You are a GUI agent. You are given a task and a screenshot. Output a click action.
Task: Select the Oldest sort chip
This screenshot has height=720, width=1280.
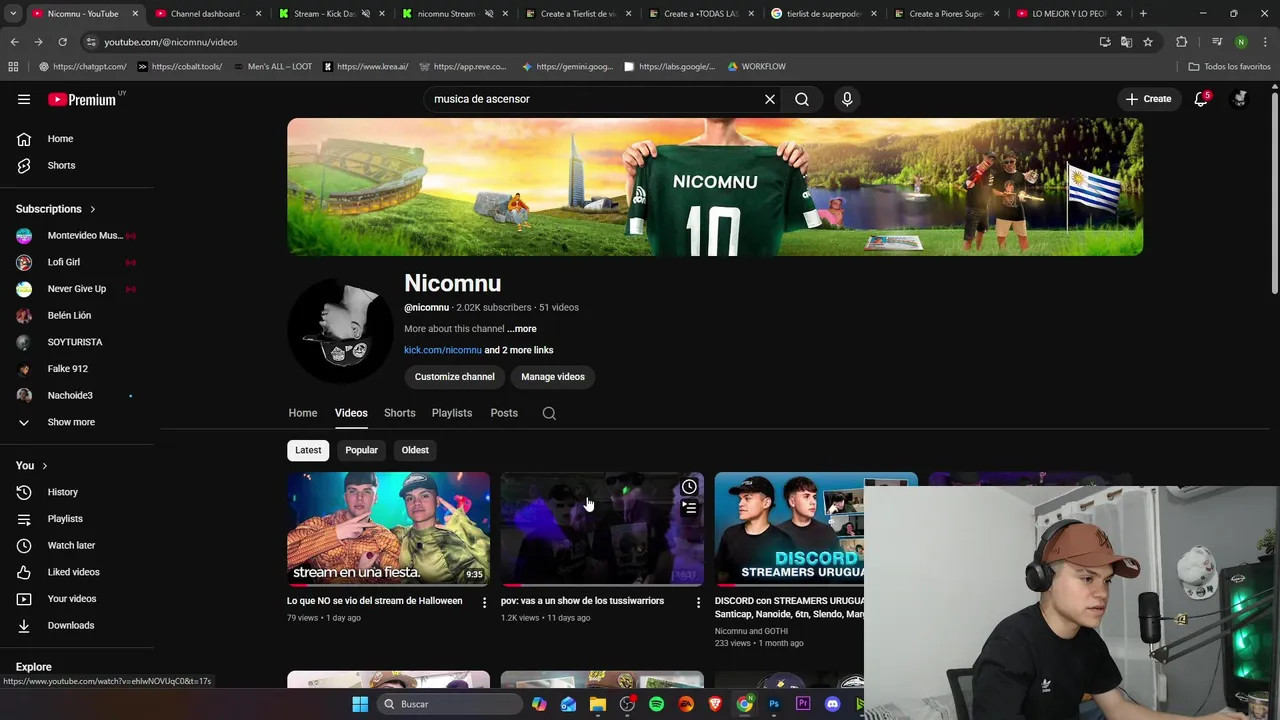415,450
